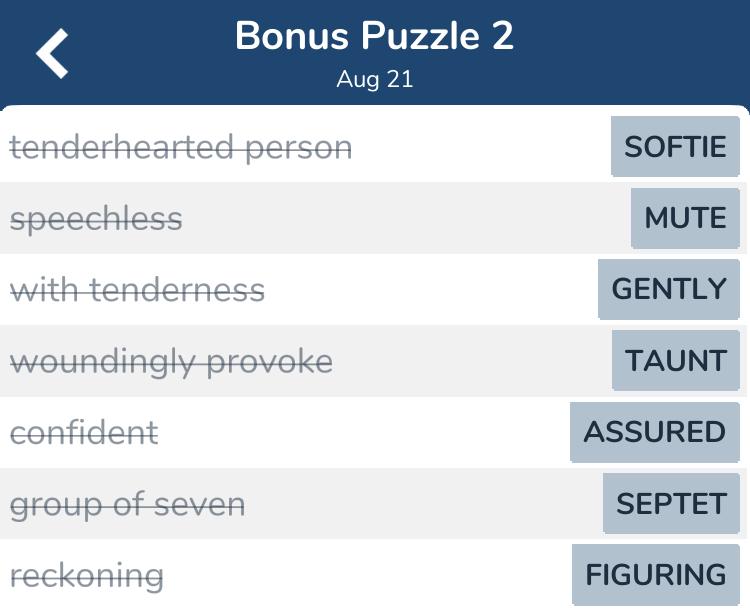
Task: Select the GENTLY answer tile
Action: 669,289
